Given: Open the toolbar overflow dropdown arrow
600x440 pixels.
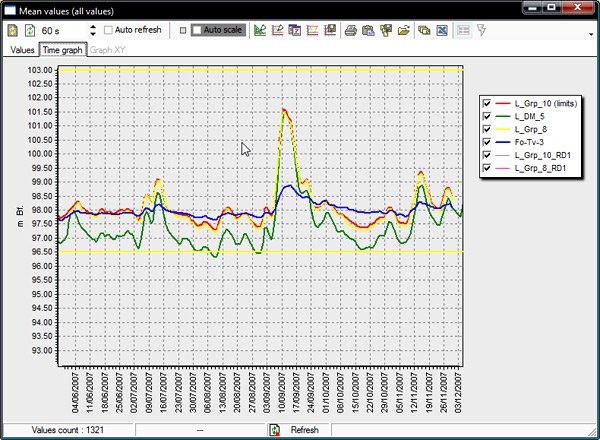Looking at the screenshot, I should pyautogui.click(x=592, y=35).
